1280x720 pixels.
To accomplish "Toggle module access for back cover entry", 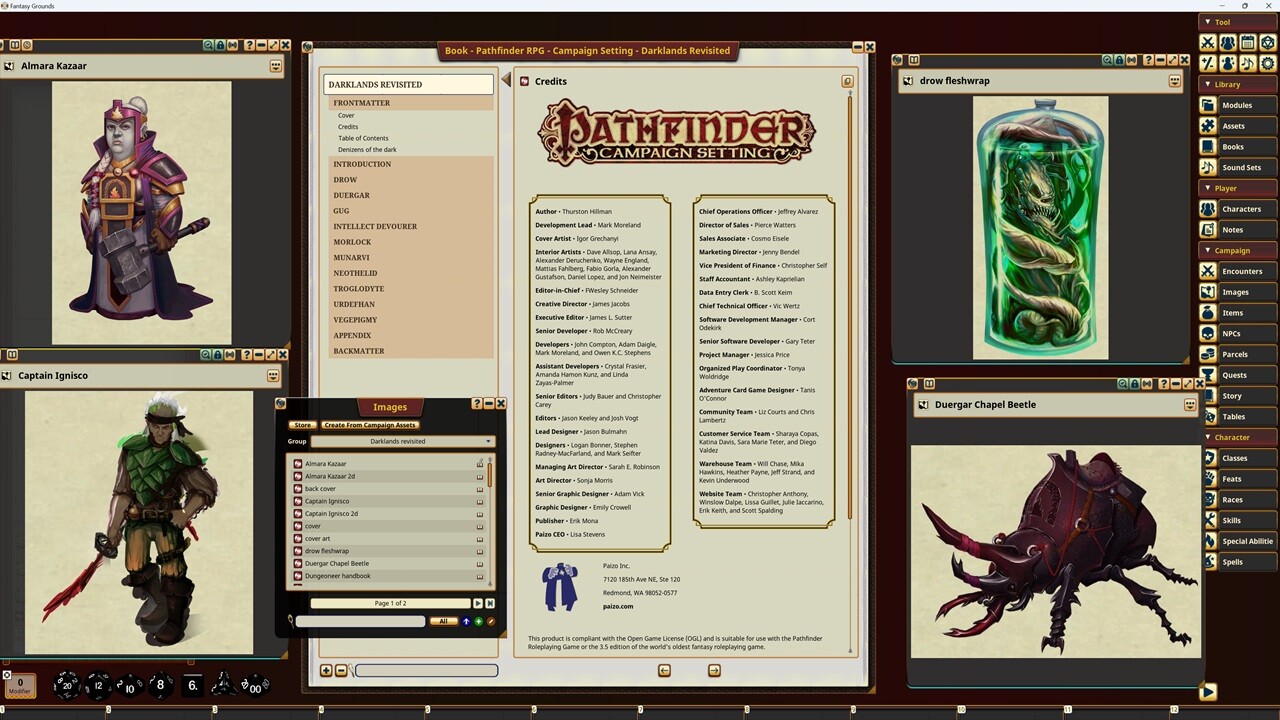I will coord(479,488).
